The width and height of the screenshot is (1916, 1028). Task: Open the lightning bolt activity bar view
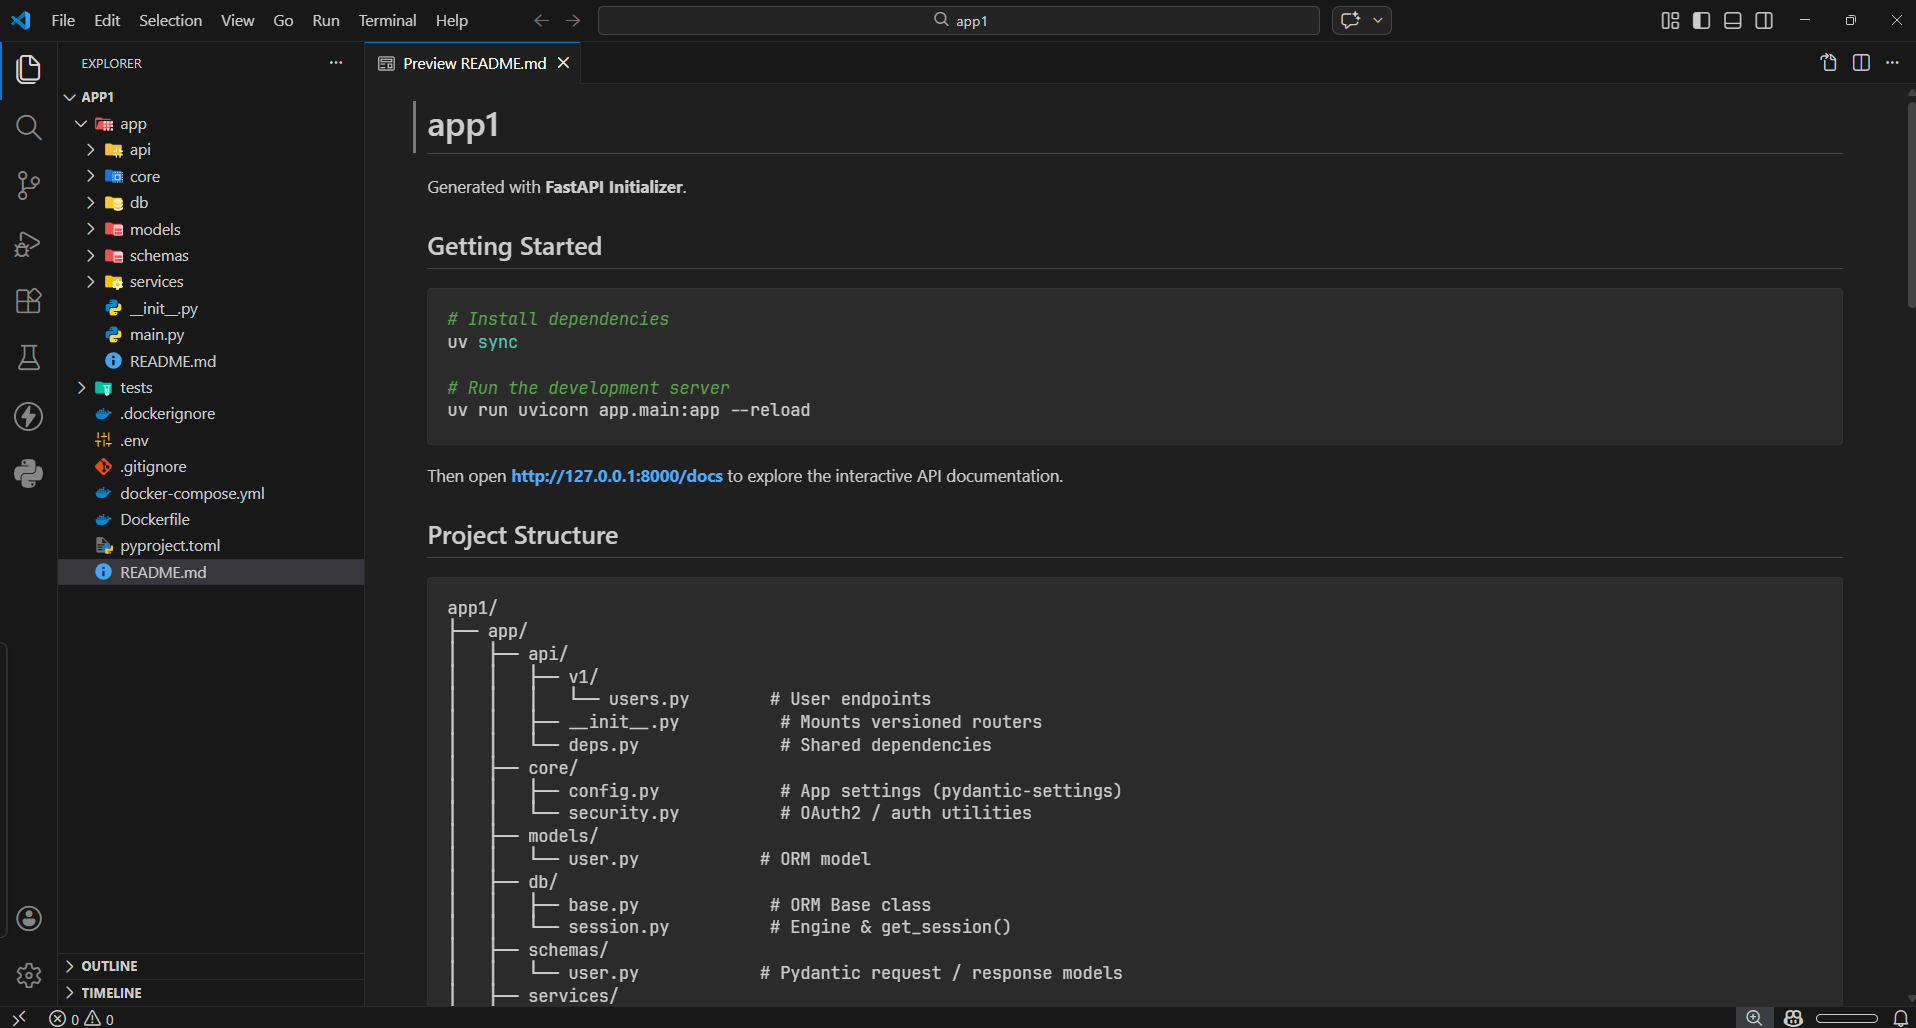coord(28,416)
